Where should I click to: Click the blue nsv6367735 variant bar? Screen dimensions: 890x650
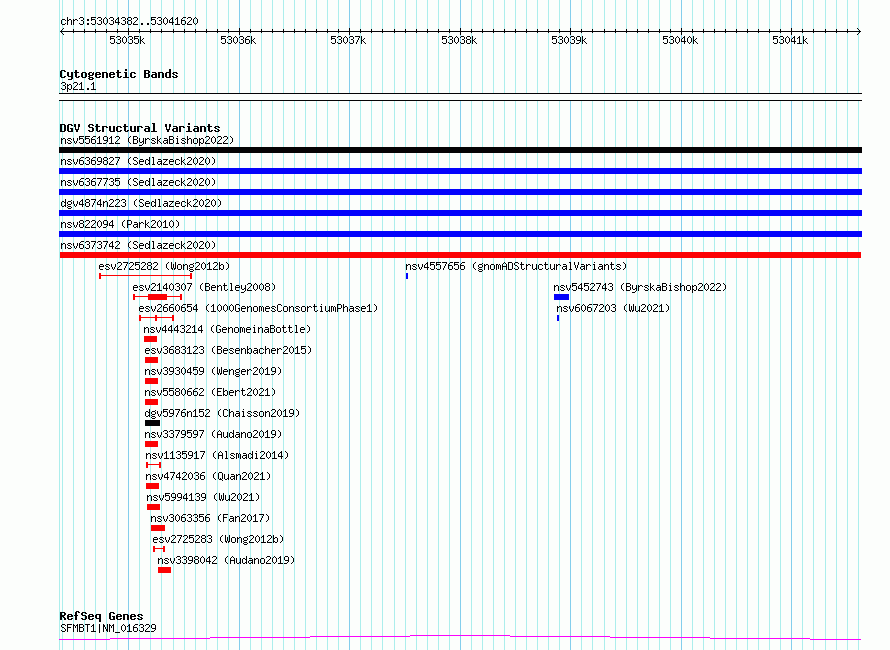(x=460, y=192)
